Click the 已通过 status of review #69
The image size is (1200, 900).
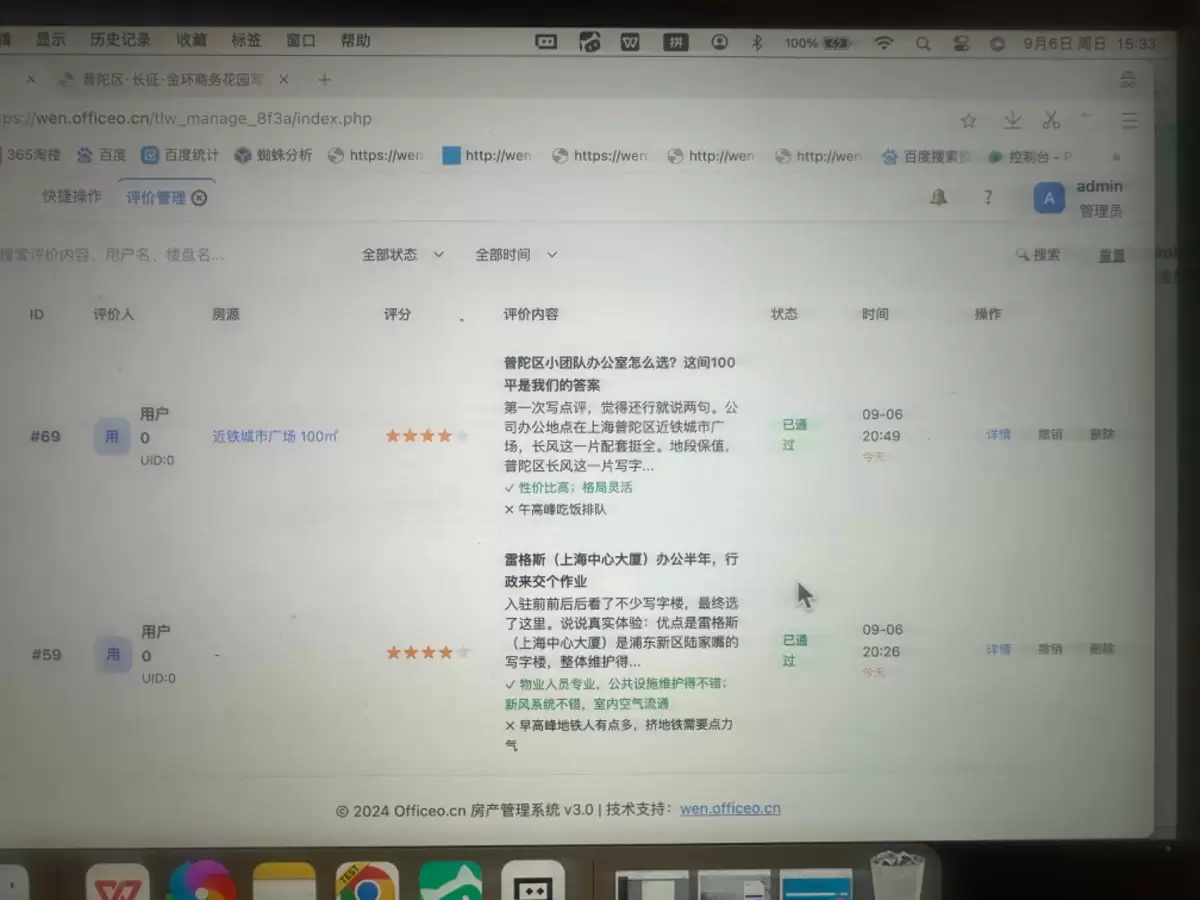795,435
